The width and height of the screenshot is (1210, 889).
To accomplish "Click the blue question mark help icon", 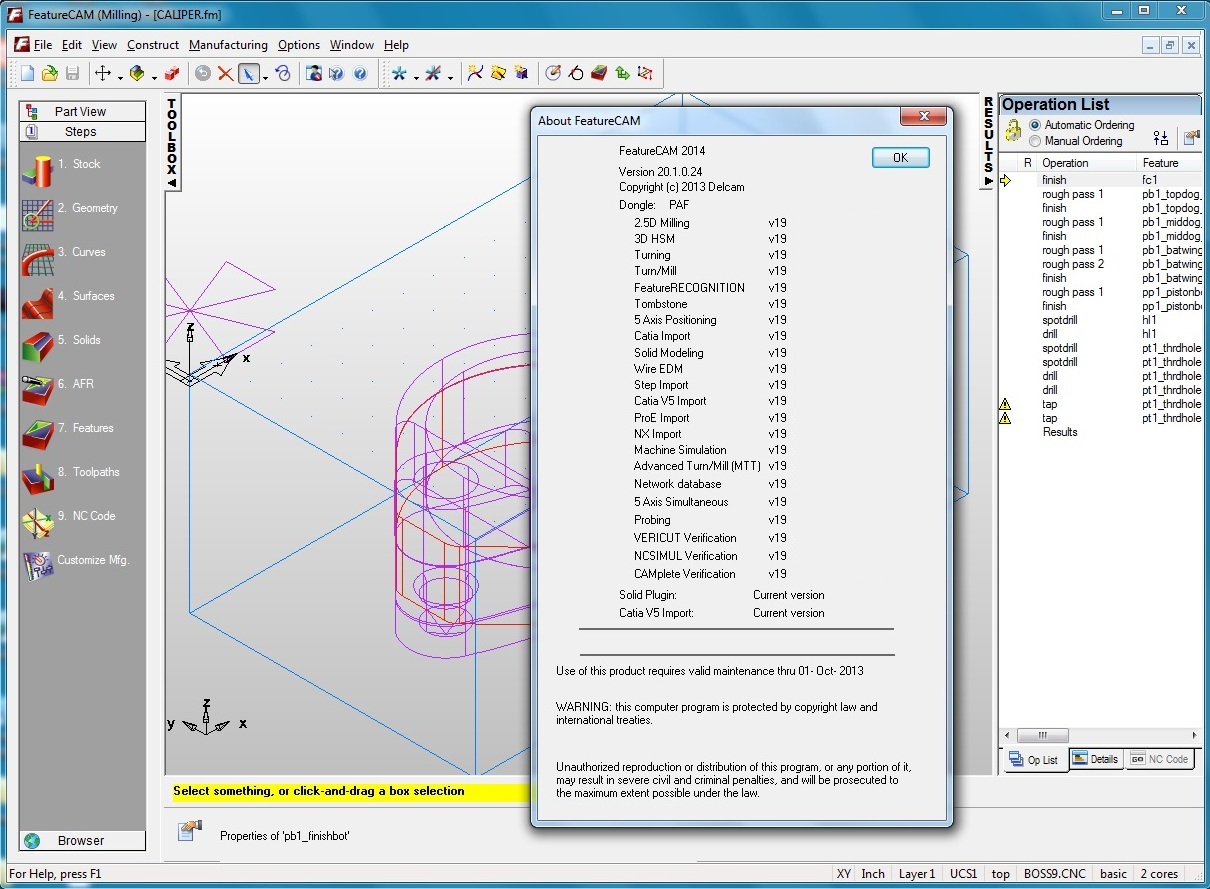I will click(360, 73).
